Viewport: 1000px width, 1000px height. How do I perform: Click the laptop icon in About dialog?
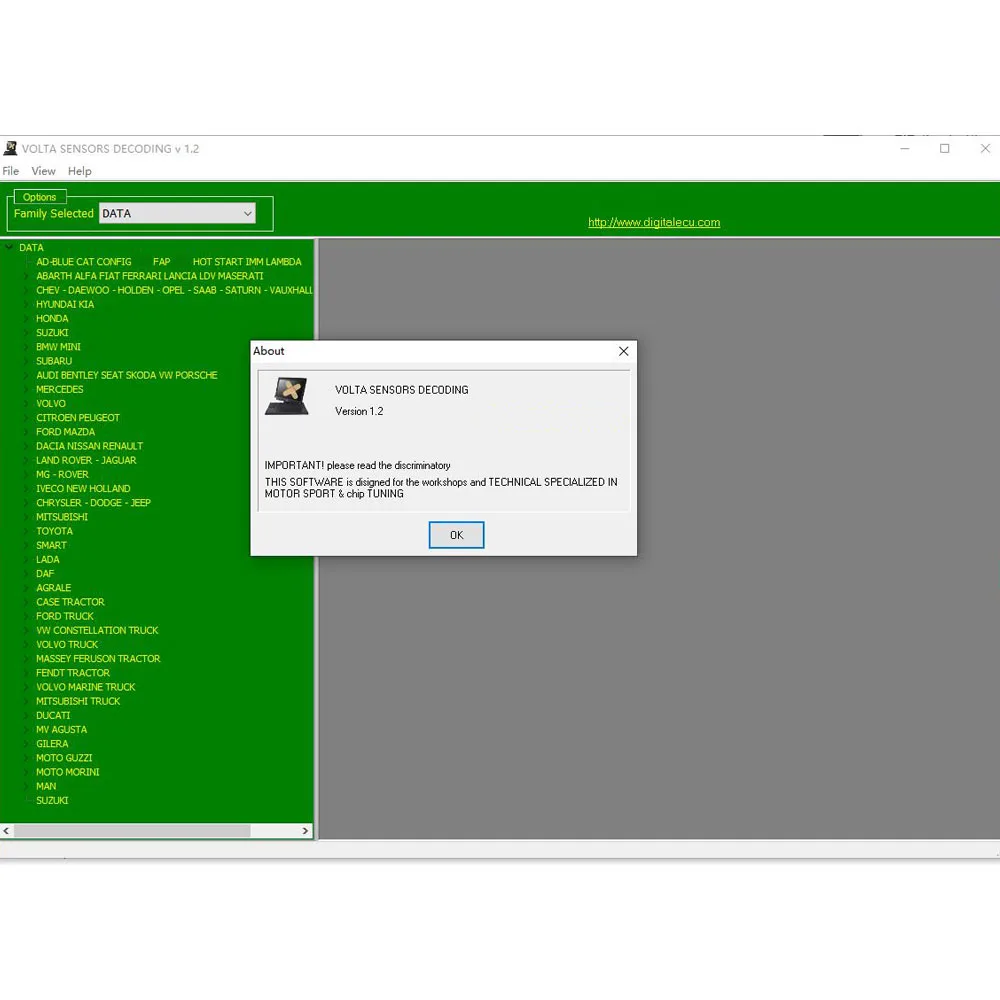coord(287,396)
